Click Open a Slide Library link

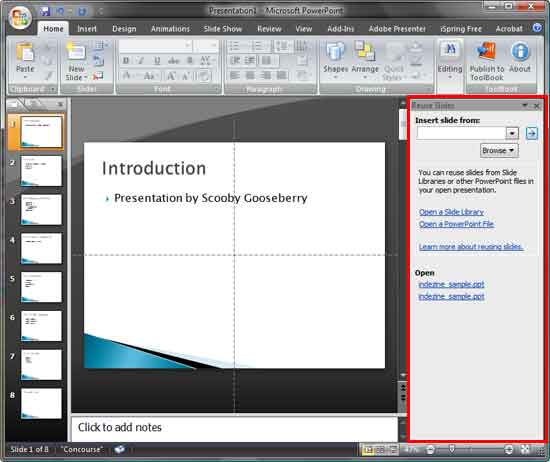coord(451,212)
